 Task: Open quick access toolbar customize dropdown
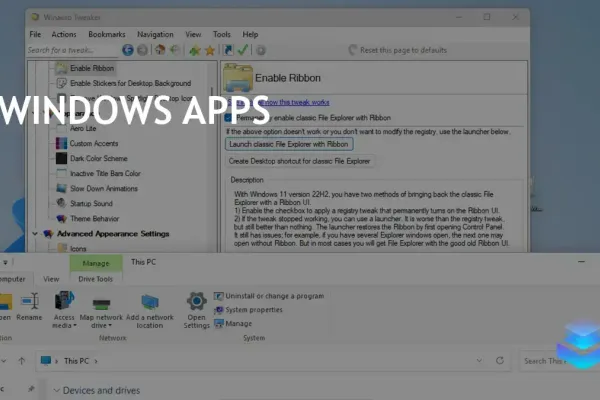[x=5, y=263]
